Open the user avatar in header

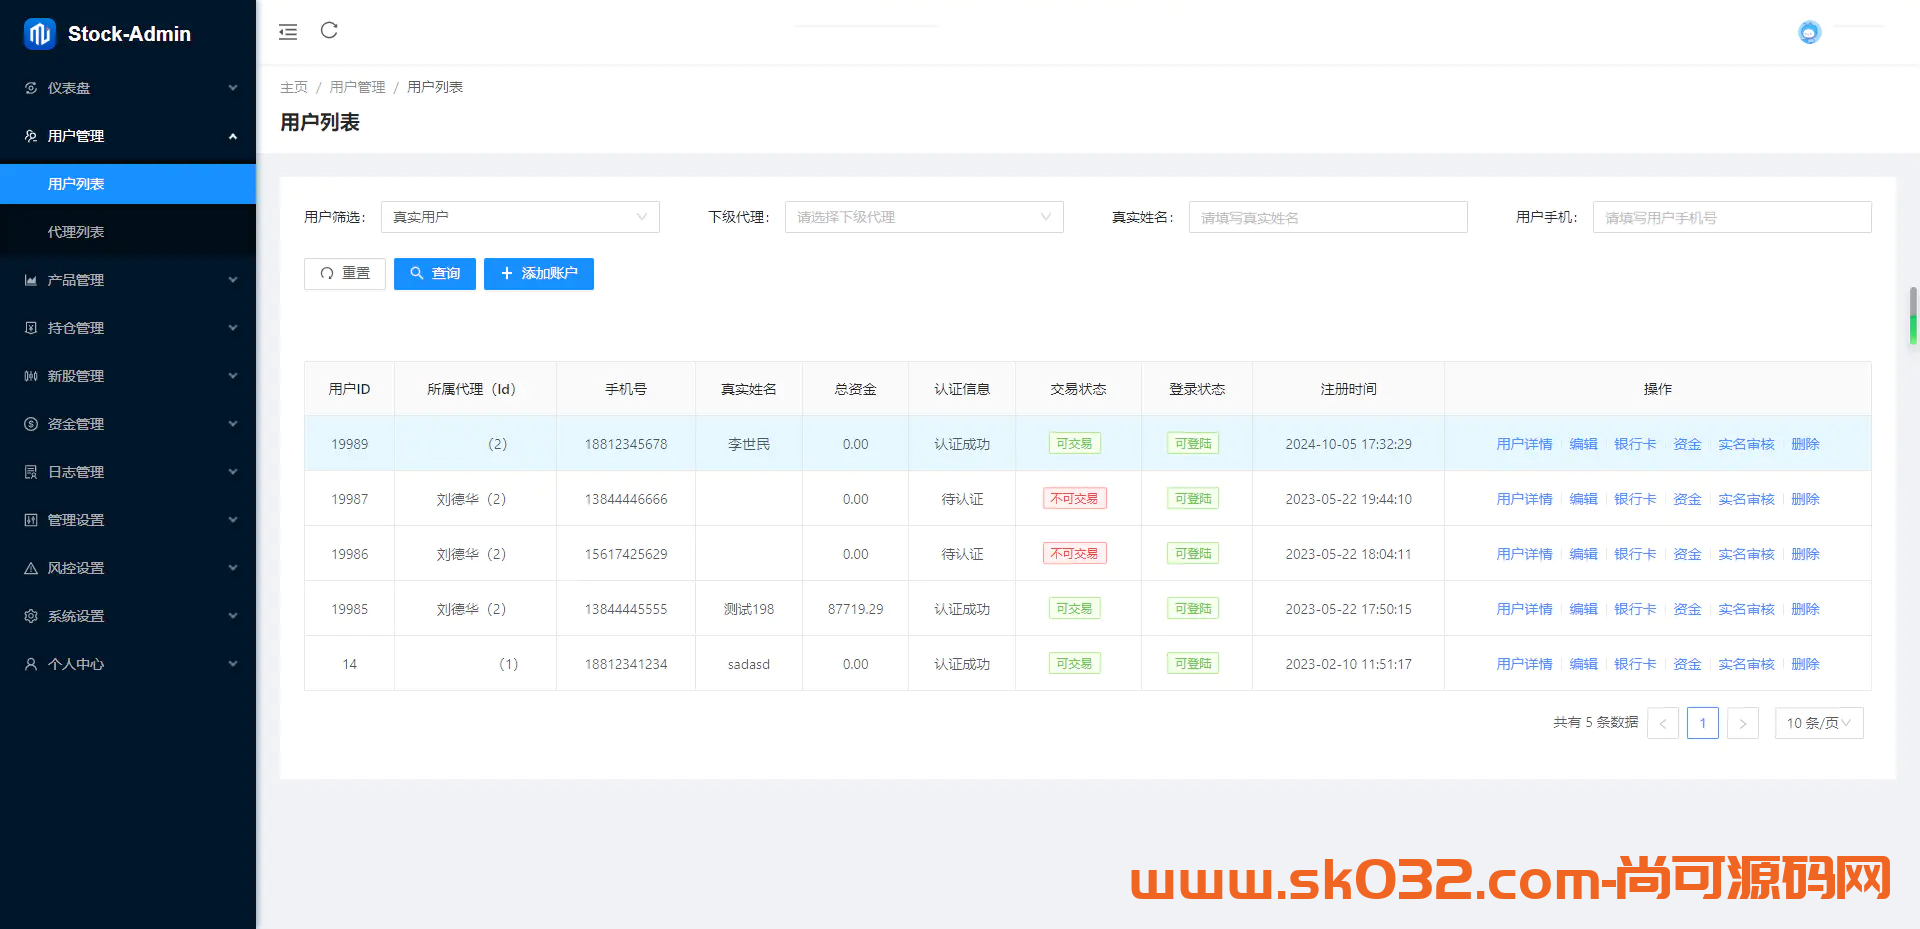point(1809,32)
